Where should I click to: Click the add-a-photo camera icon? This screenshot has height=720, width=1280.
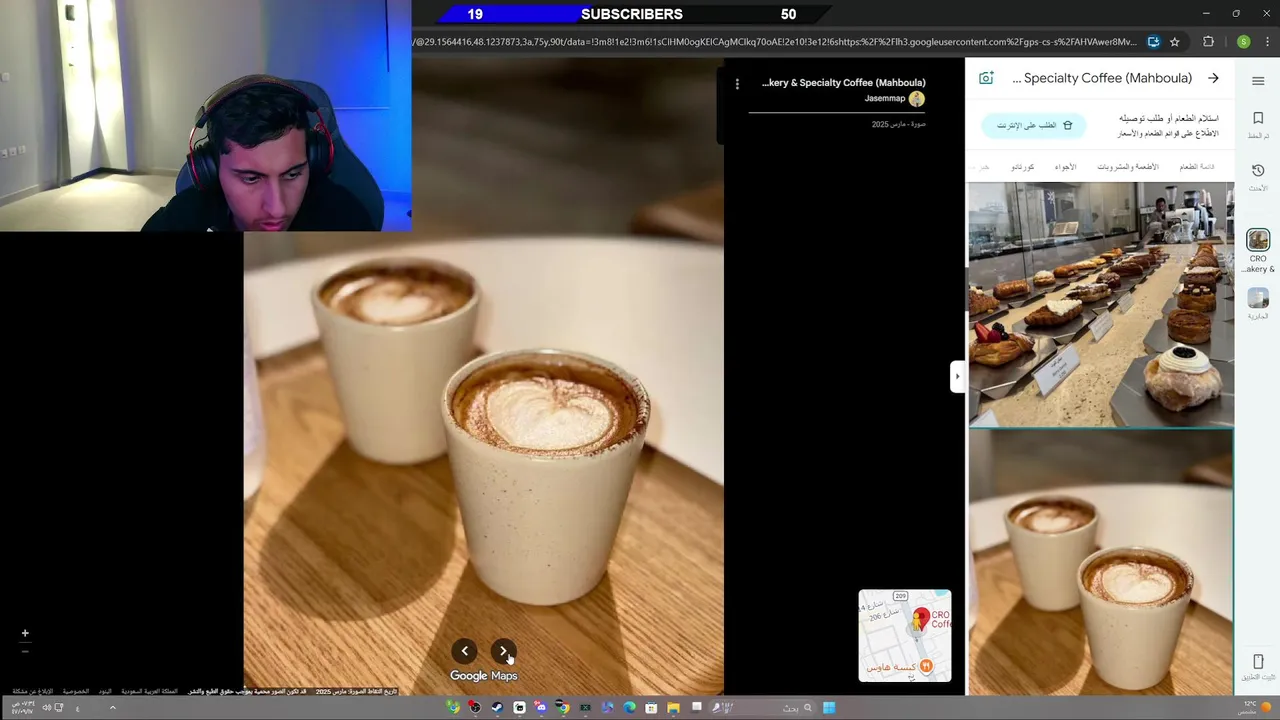pyautogui.click(x=986, y=78)
